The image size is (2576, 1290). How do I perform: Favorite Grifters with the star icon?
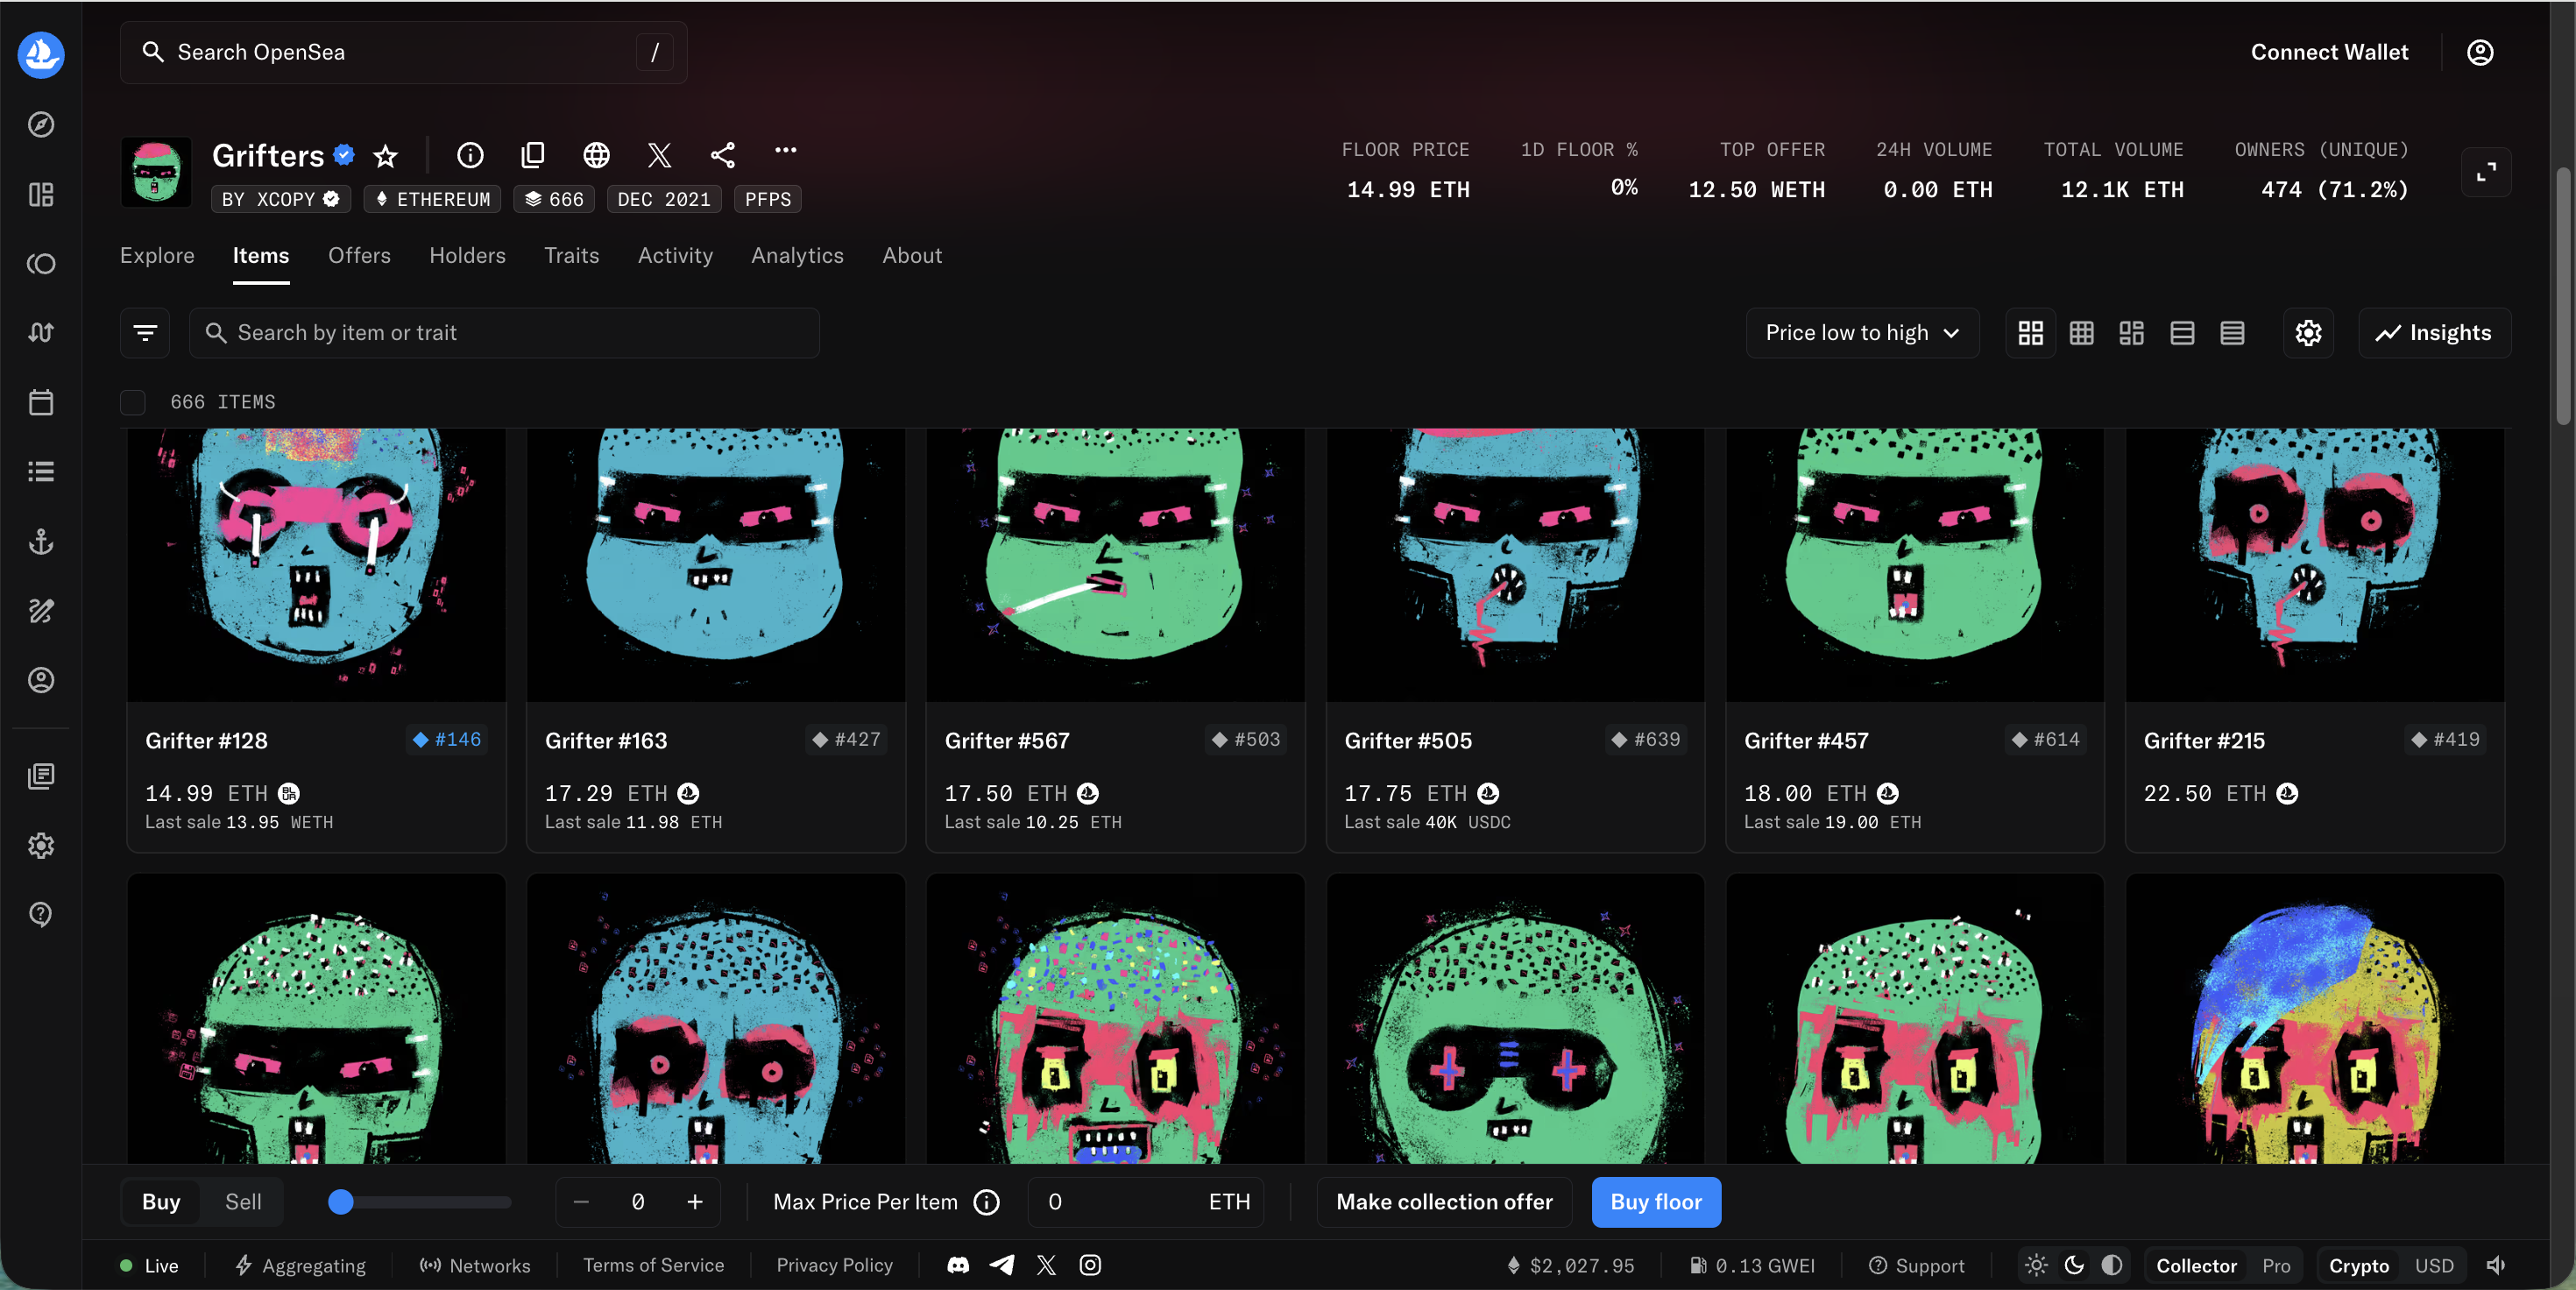pyautogui.click(x=385, y=156)
